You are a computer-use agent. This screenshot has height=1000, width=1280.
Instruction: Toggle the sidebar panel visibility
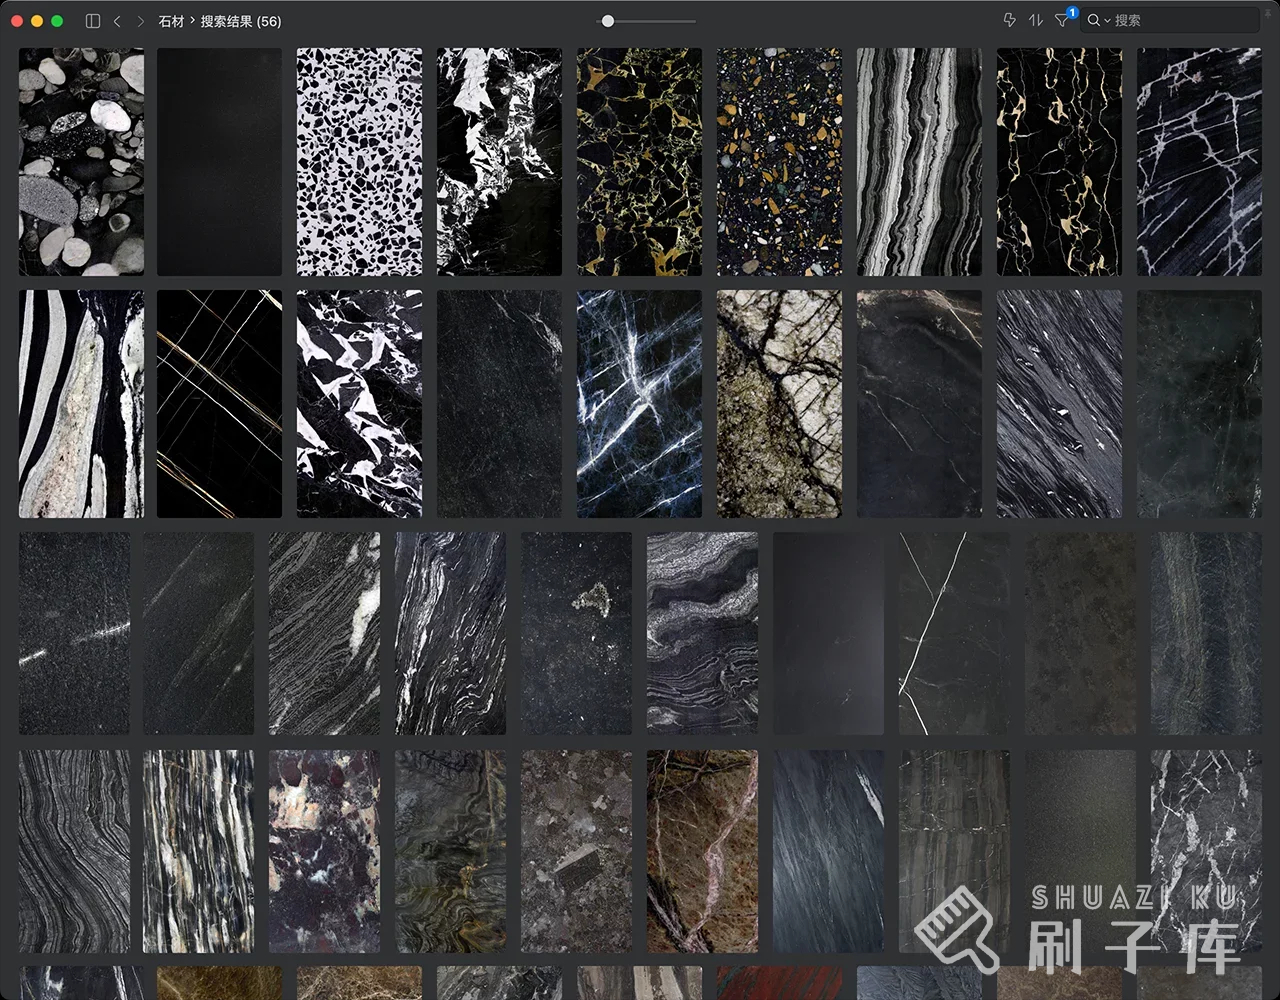pyautogui.click(x=93, y=21)
